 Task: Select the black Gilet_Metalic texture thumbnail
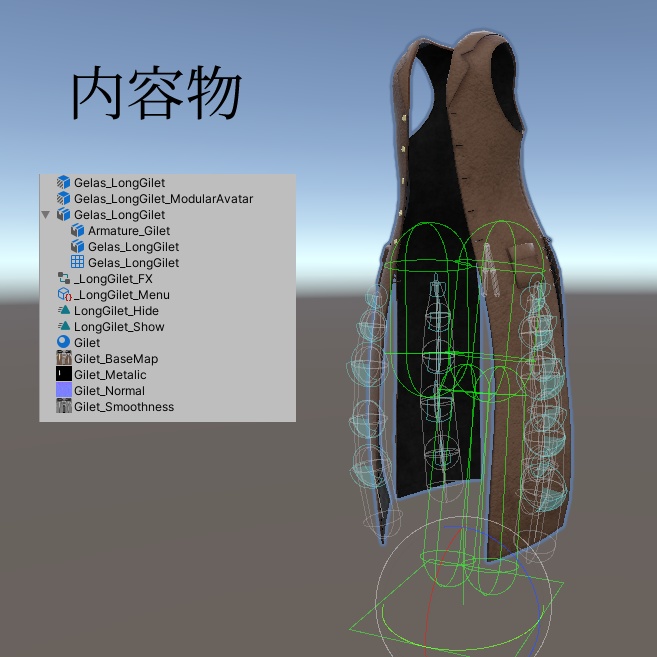64,374
